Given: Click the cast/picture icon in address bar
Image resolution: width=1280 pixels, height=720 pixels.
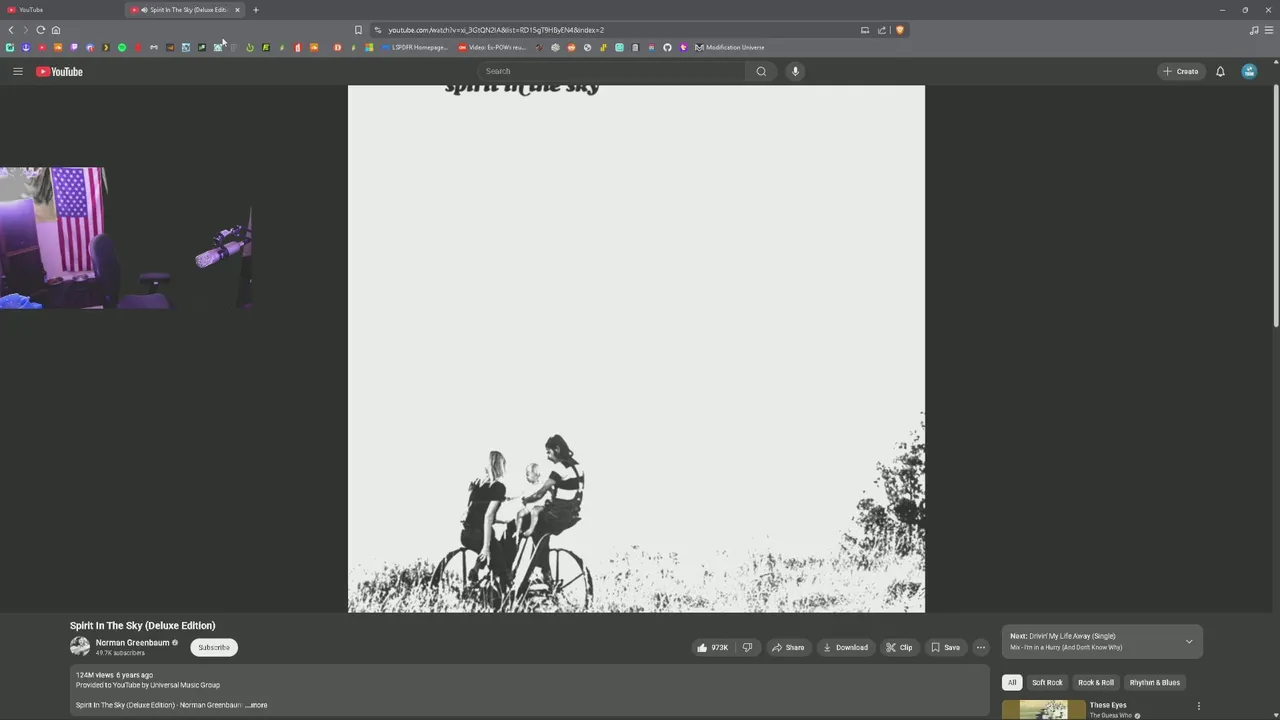Looking at the screenshot, I should tap(865, 30).
